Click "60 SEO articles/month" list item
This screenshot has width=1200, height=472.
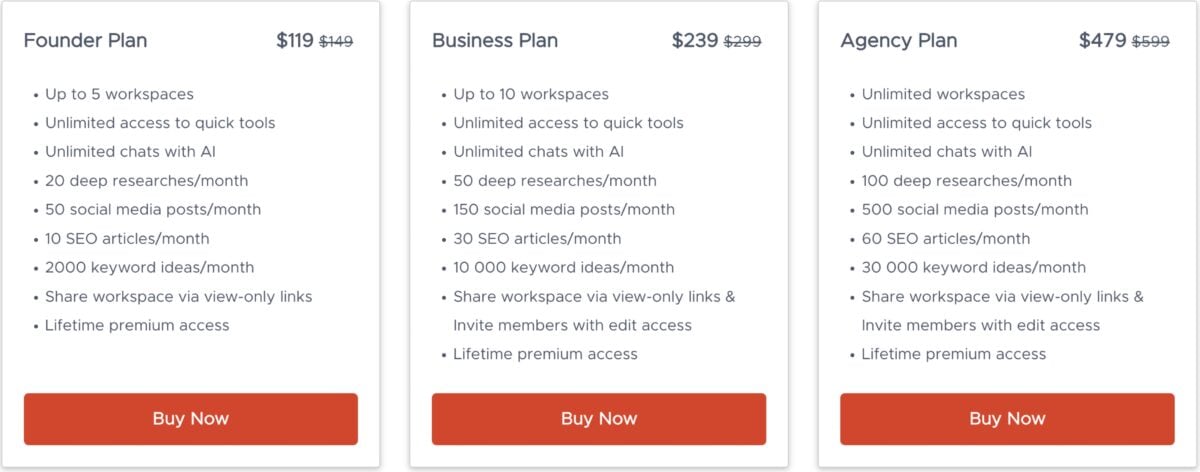click(x=945, y=239)
